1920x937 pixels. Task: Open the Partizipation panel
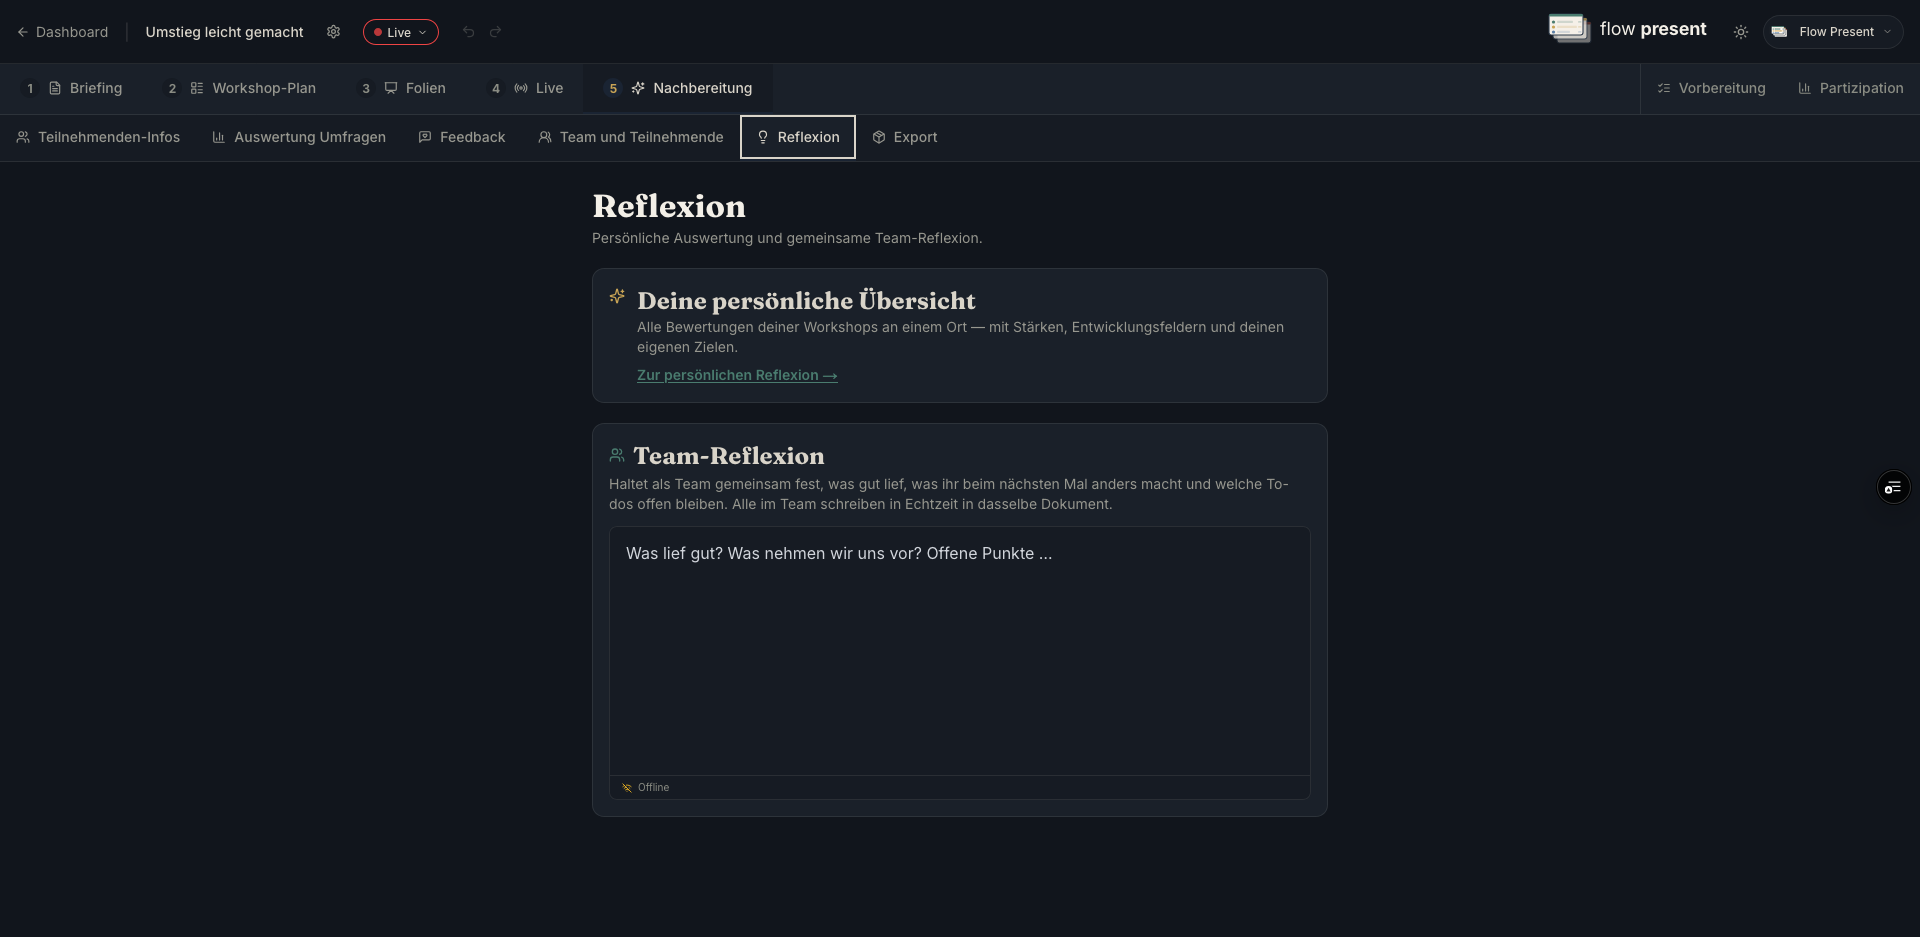point(1850,88)
